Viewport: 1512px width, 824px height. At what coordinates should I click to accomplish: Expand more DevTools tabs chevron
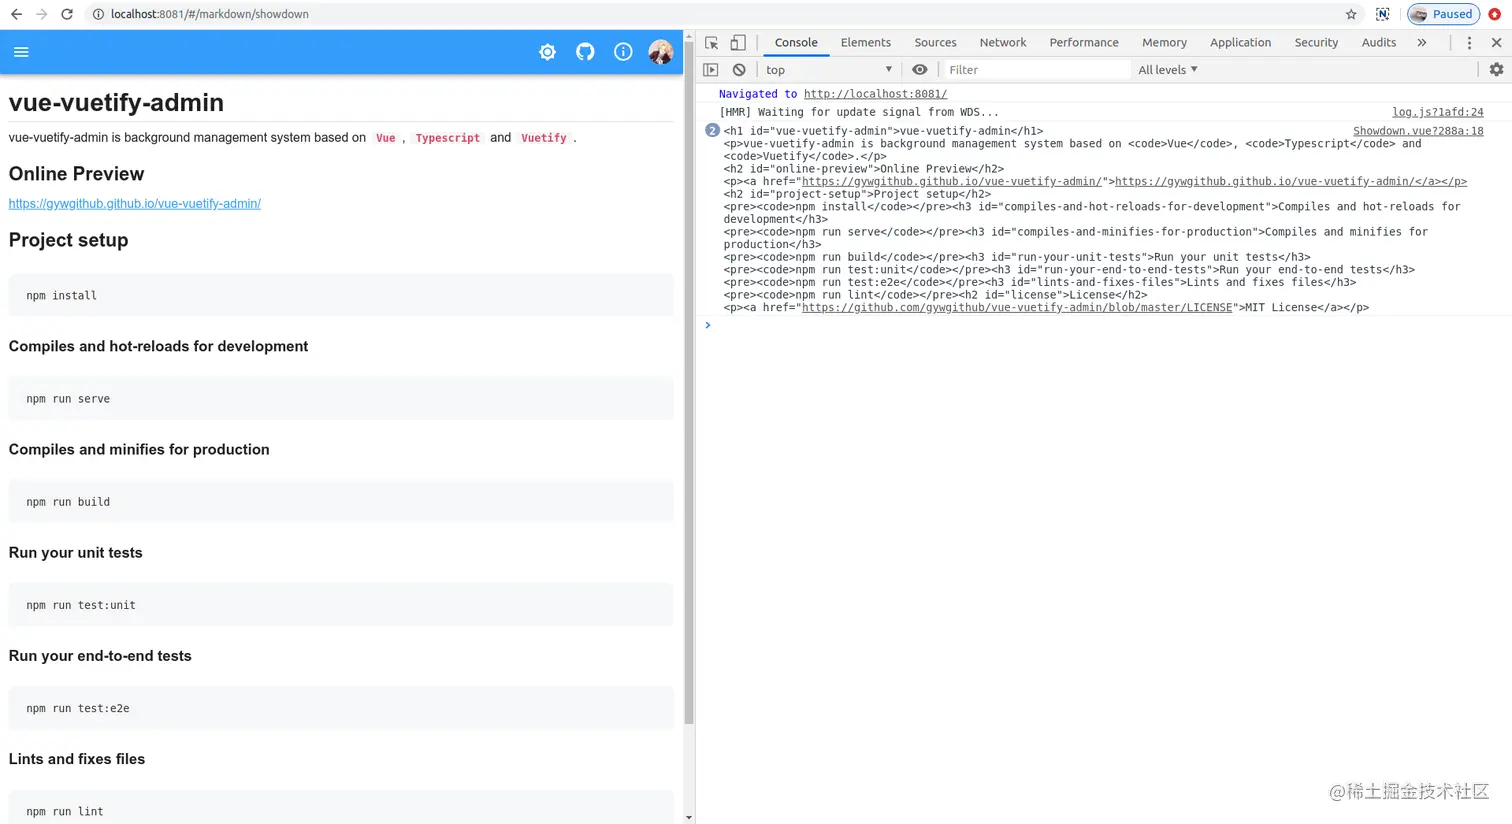[1421, 43]
